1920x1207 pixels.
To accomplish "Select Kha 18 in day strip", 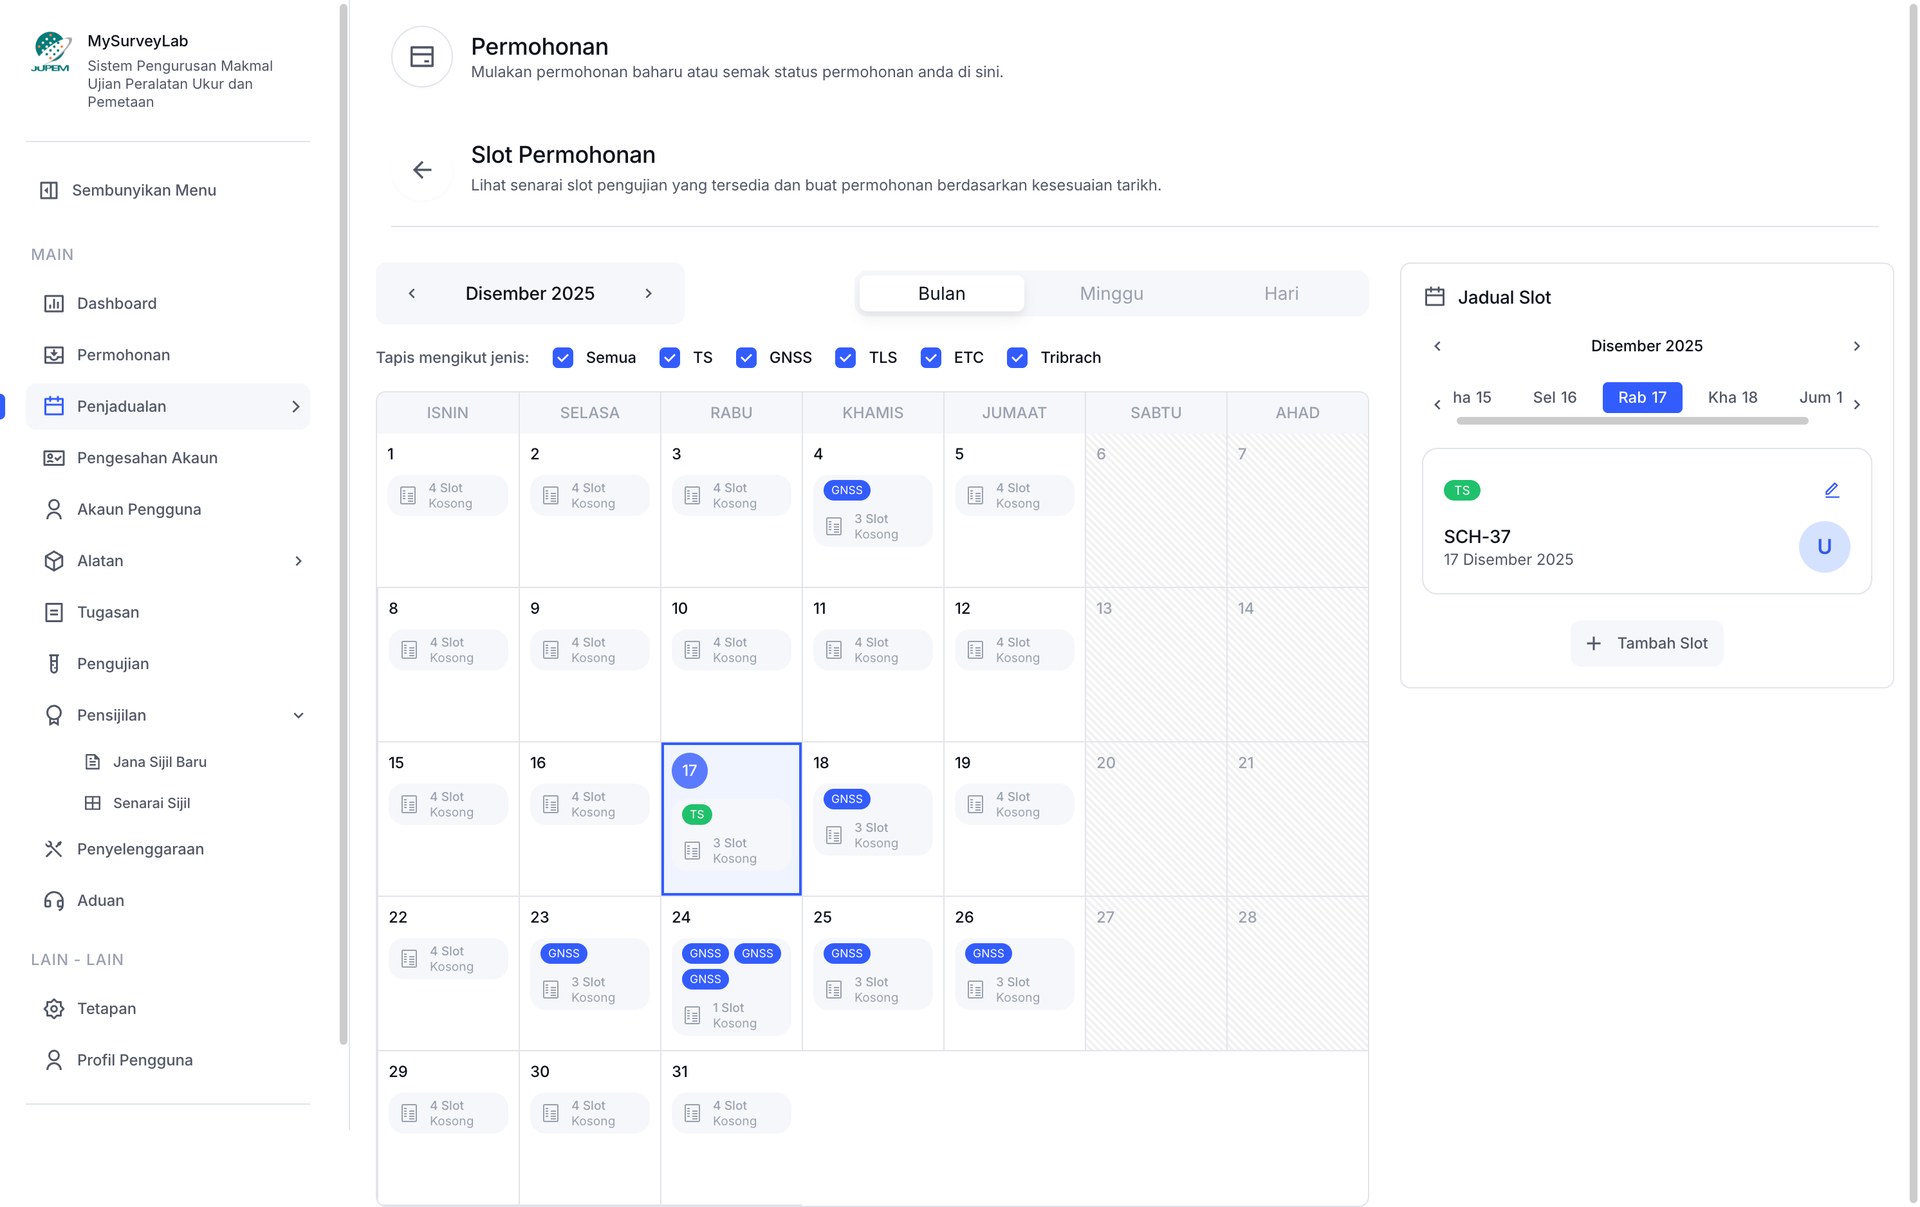I will coord(1733,398).
